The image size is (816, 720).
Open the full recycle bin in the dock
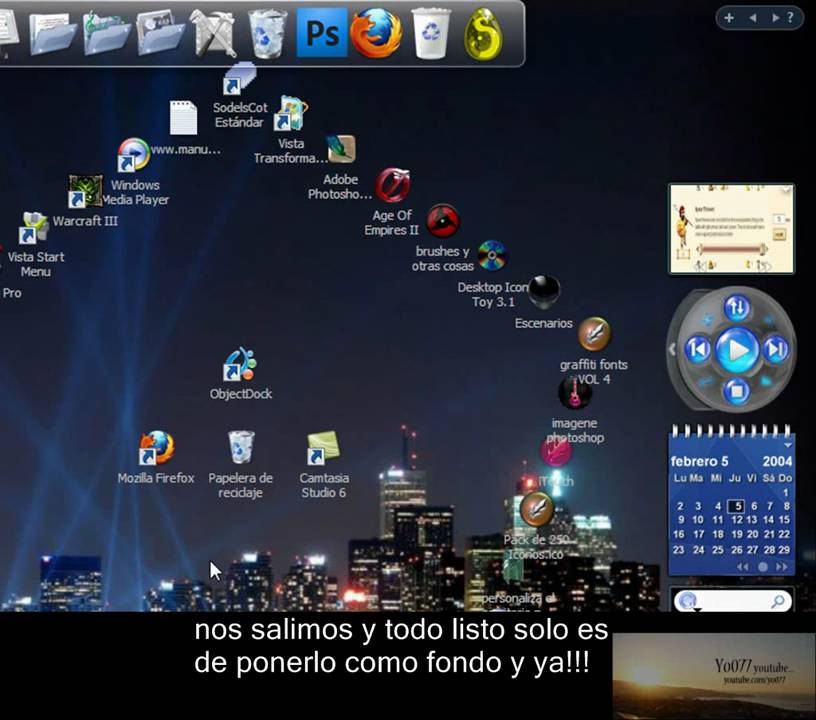tap(267, 34)
